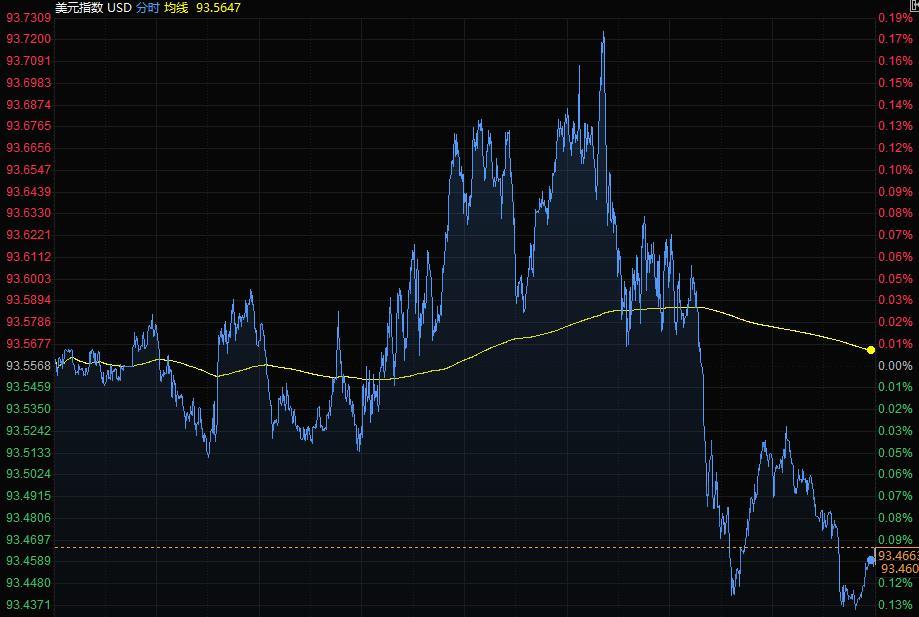Click the 93.5568 baseline price axis label

(x=29, y=366)
